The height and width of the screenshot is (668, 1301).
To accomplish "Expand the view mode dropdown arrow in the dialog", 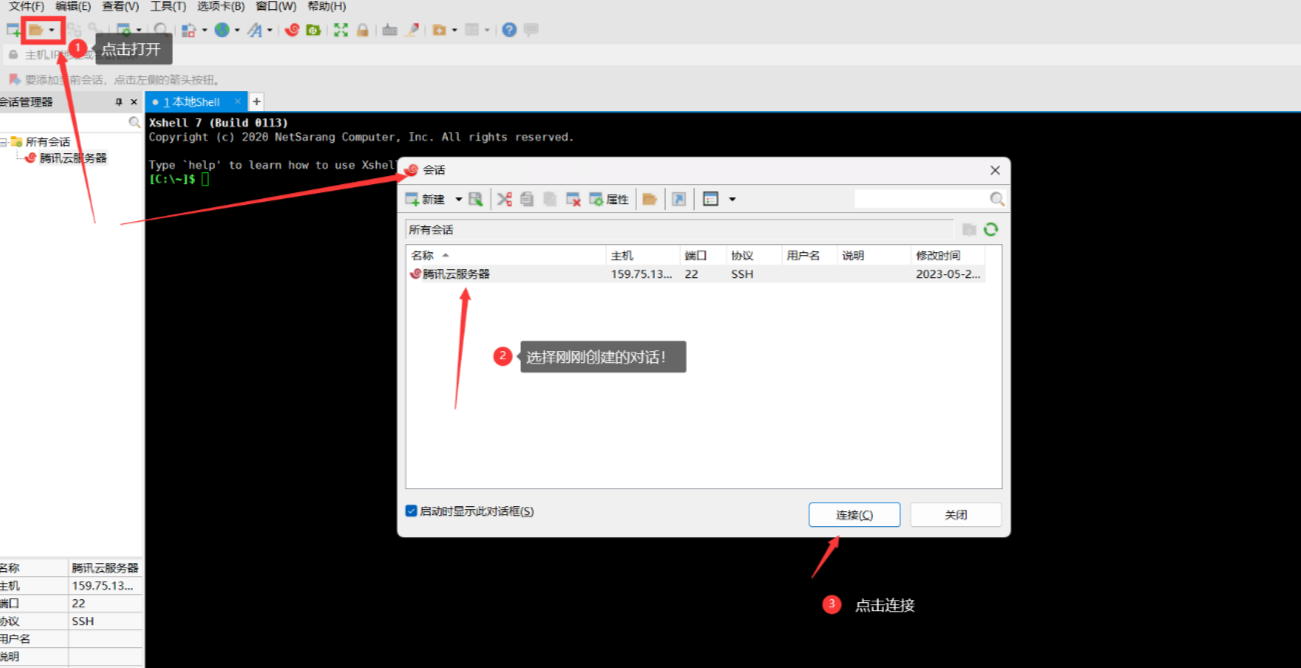I will (732, 199).
